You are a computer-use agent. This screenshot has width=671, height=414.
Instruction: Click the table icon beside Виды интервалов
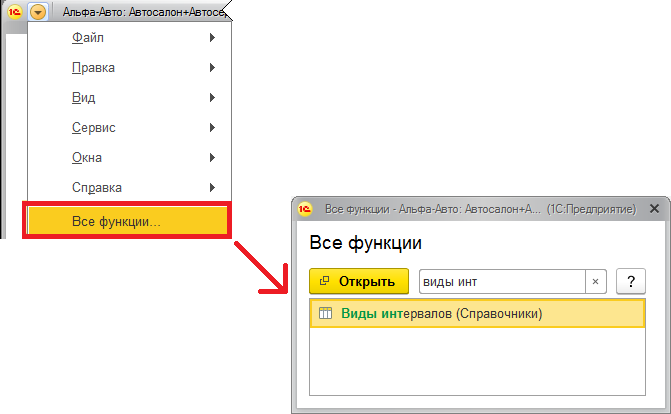(325, 313)
